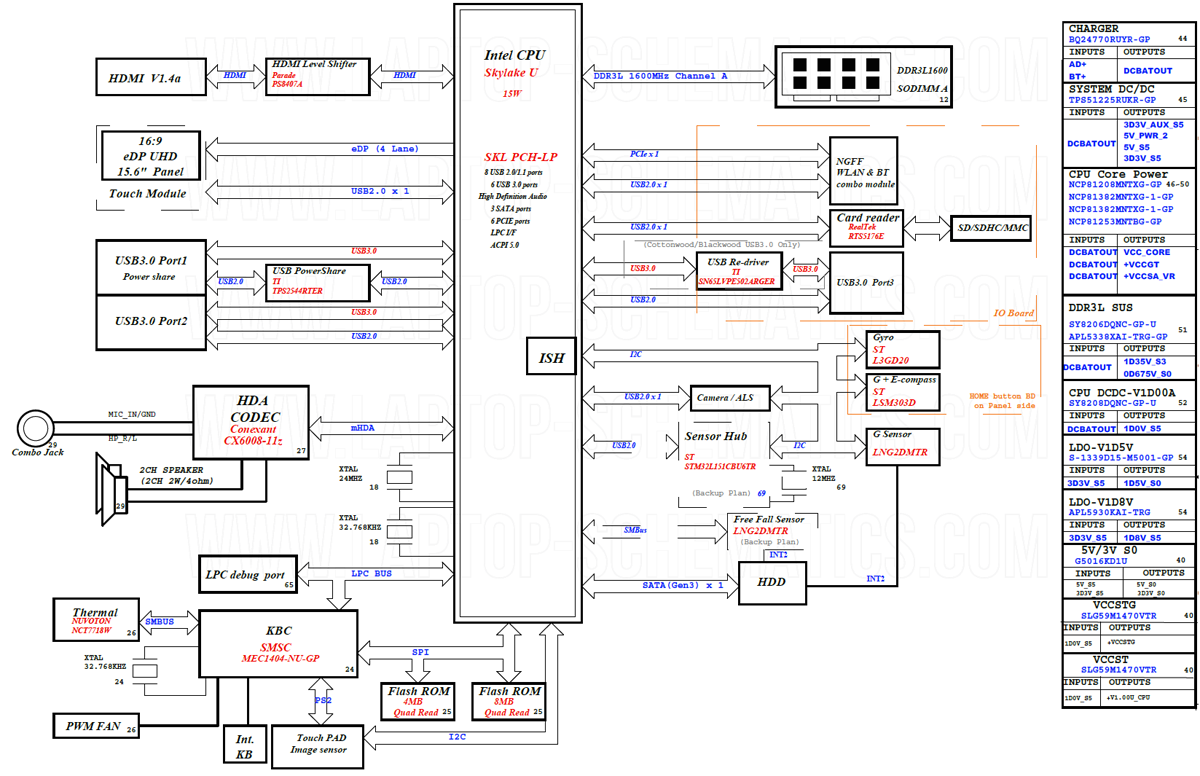Viewport: 1200px width, 776px height.
Task: Click the HOME button BD on Panel side note
Action: pos(1003,400)
